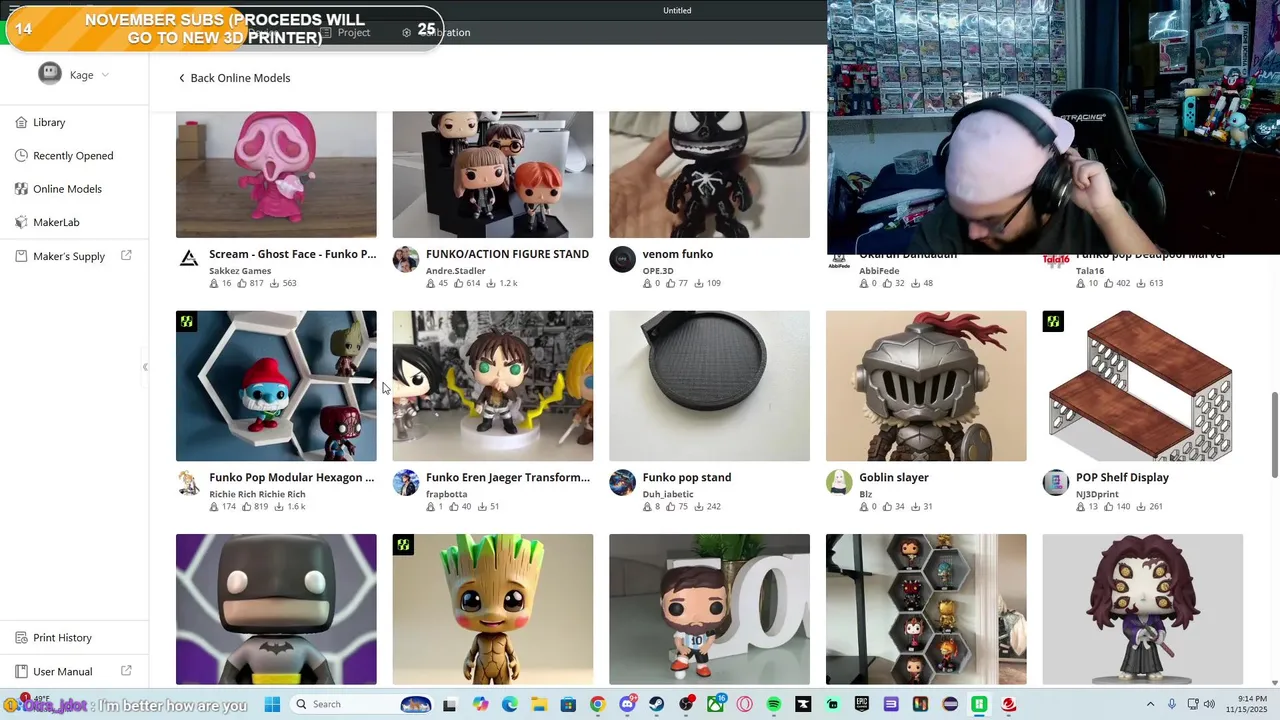Click the frapbotta author avatar

pos(405,483)
